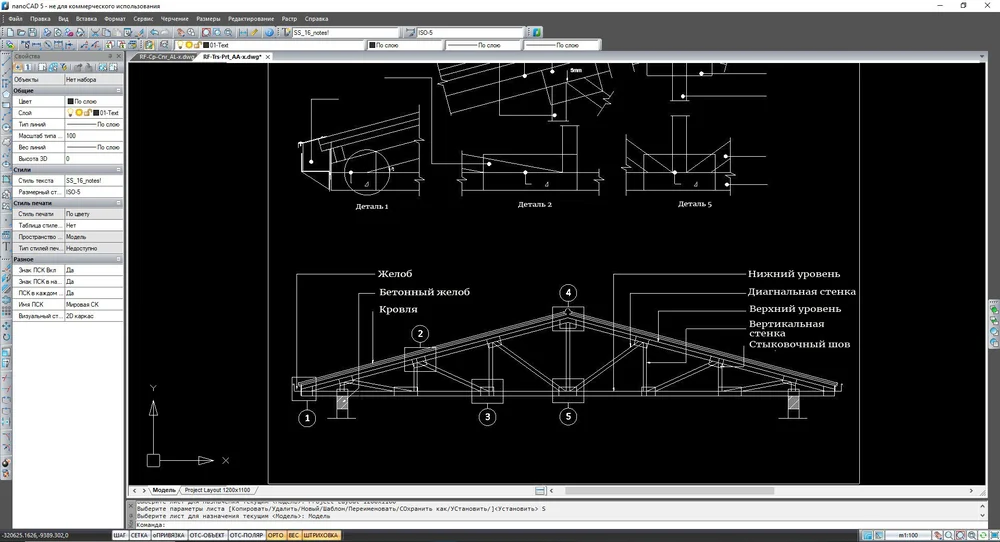Viewport: 1000px width, 542px height.
Task: Toggle ОТС-ПОЛЯР polar tracking
Action: (x=246, y=535)
